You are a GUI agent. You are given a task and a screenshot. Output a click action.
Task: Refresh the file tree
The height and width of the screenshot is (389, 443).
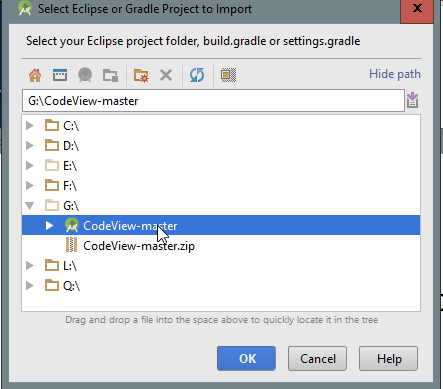(197, 75)
